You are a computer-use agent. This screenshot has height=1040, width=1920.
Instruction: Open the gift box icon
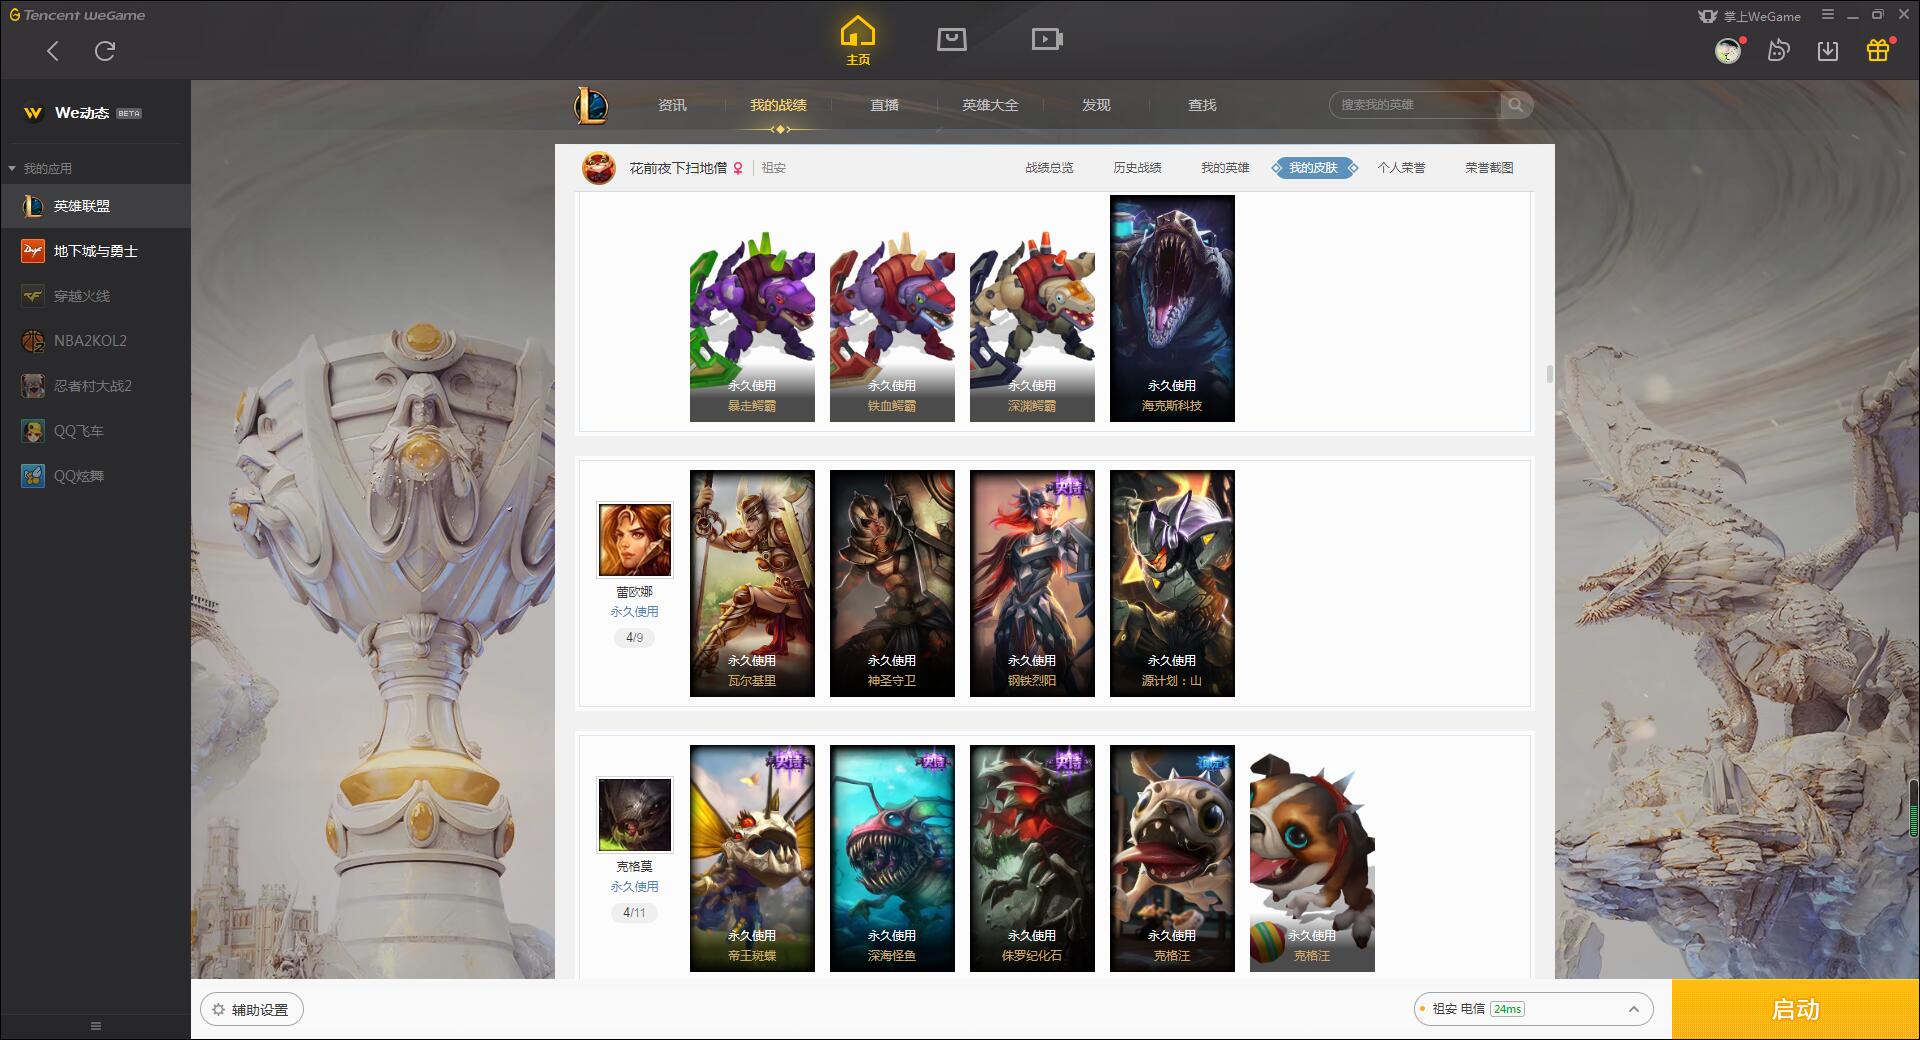[x=1878, y=50]
